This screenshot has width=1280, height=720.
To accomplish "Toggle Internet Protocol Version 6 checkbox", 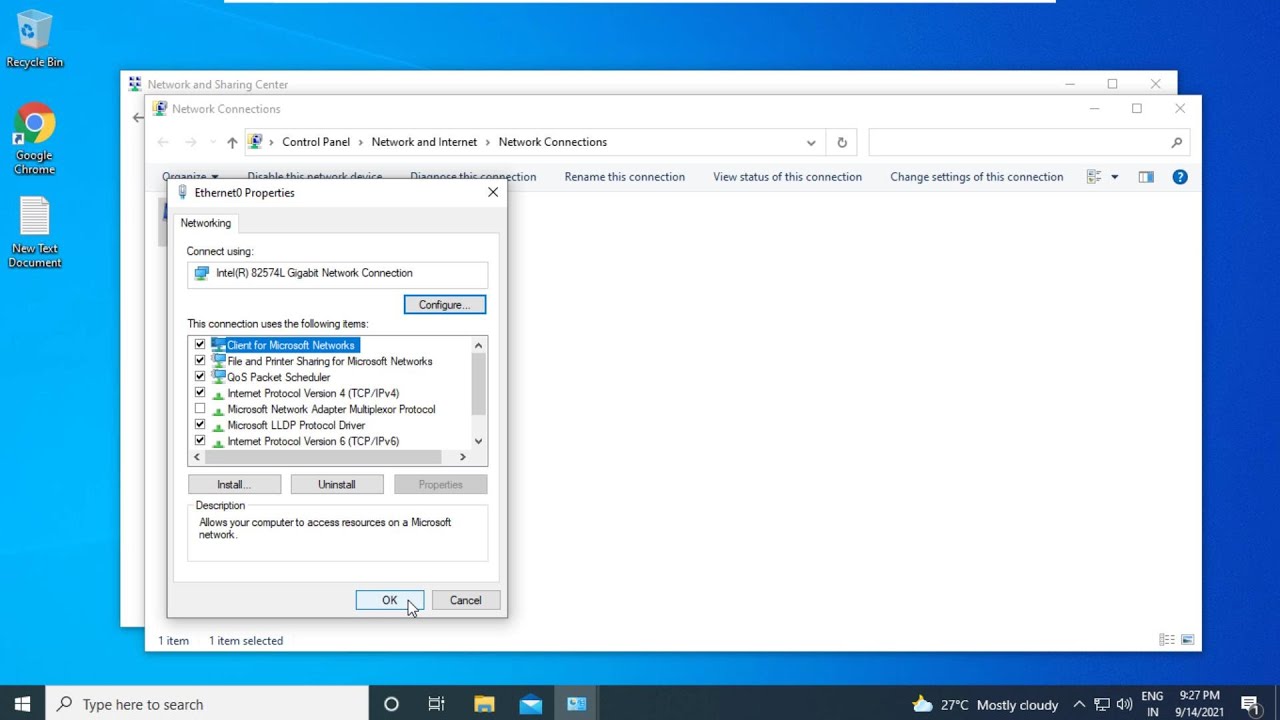I will coord(200,441).
